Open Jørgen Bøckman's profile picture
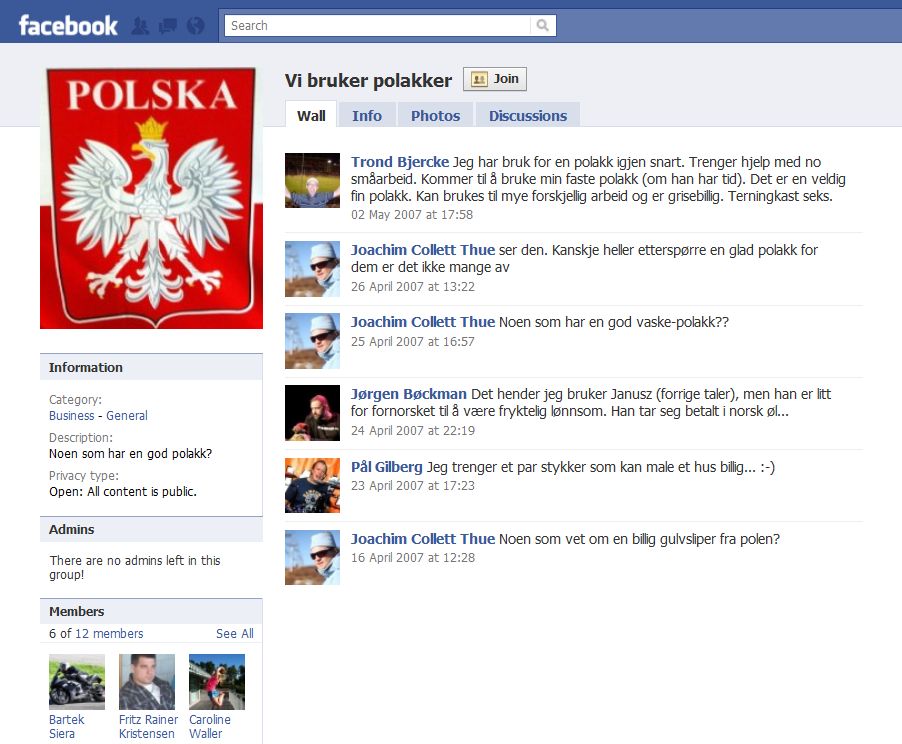Screen dimensions: 902x744 point(312,413)
